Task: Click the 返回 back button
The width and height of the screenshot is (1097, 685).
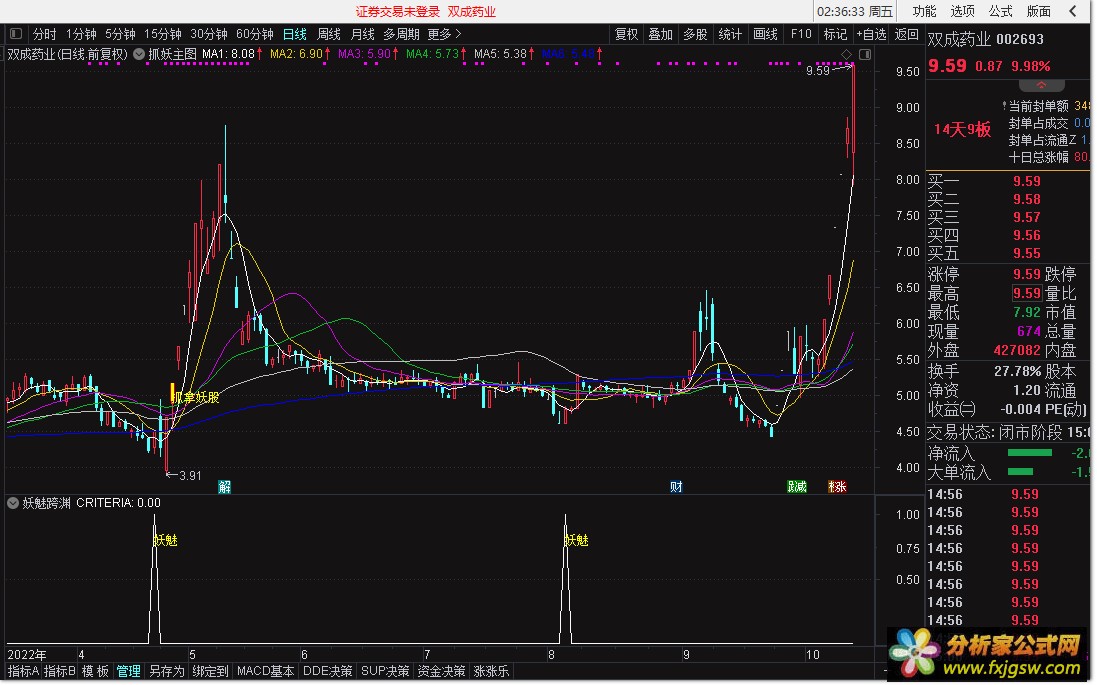Action: point(907,34)
